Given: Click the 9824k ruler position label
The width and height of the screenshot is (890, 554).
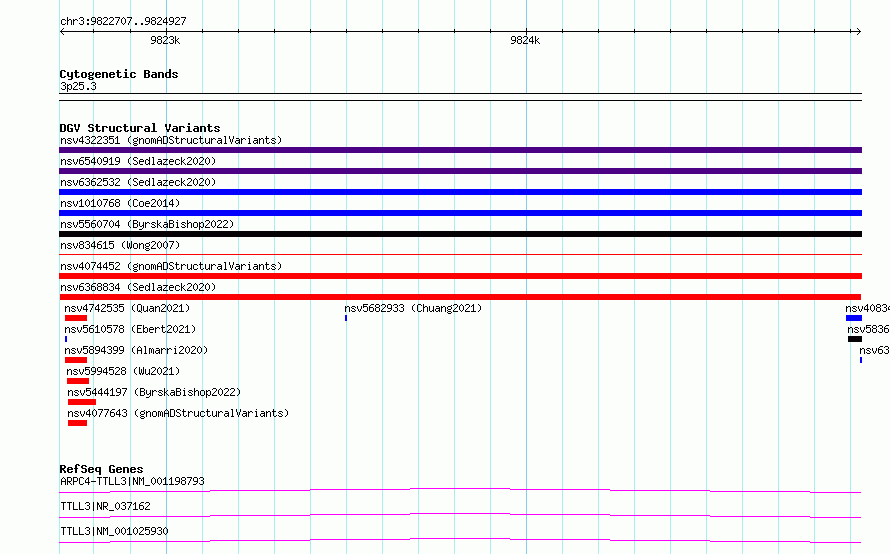Looking at the screenshot, I should tap(525, 40).
